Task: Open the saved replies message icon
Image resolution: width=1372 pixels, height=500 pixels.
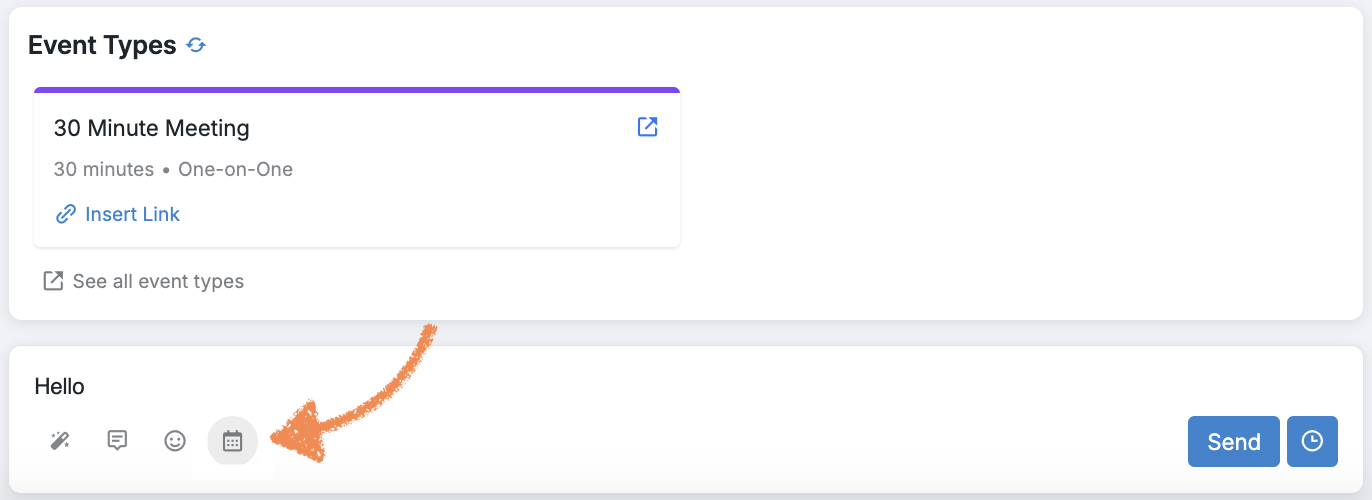Action: point(117,441)
